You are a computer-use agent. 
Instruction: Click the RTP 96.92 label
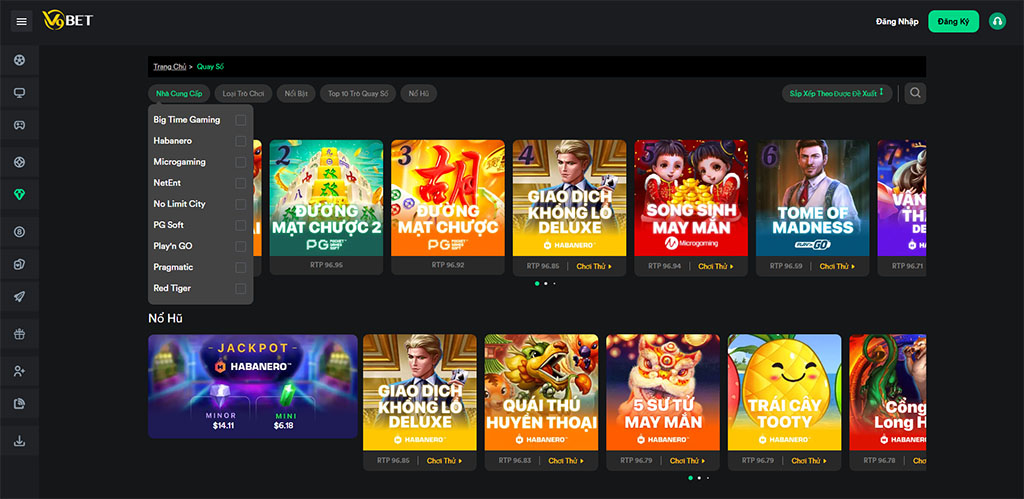pyautogui.click(x=448, y=266)
